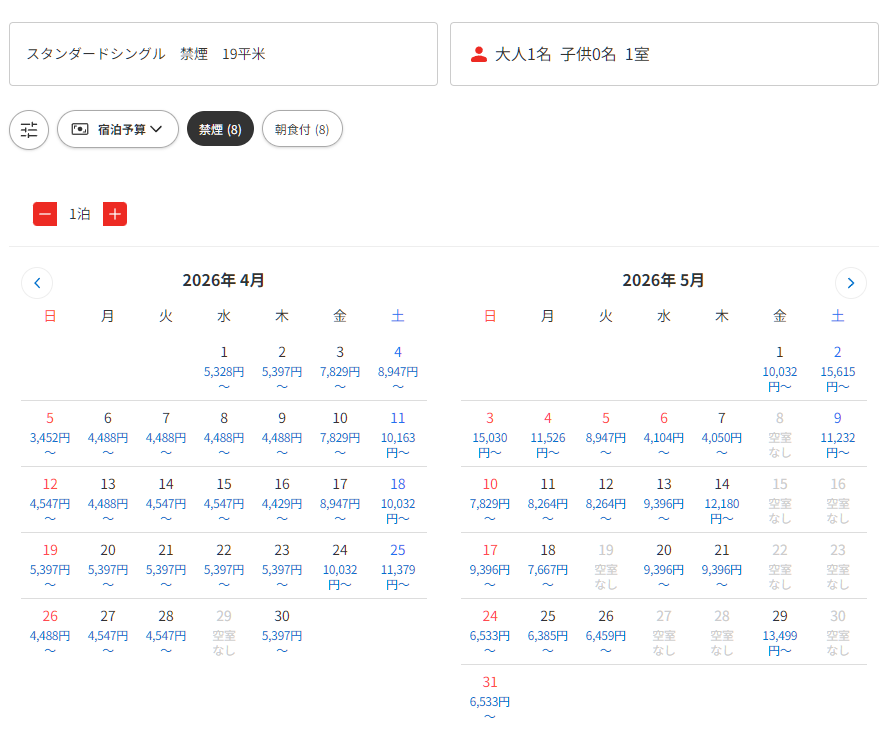Open the 大人1名 子供0名 1室 guest selector
Screen dimensions: 891x736
(664, 54)
